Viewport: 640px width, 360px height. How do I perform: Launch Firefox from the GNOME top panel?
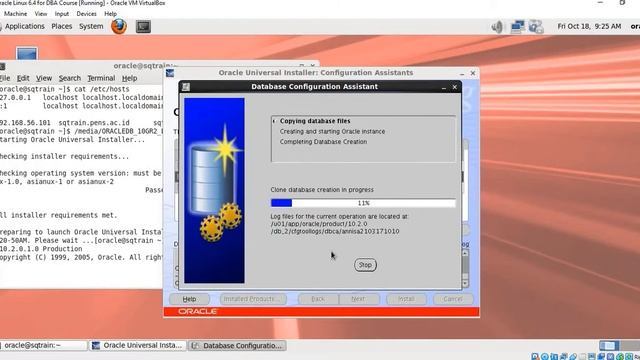(119, 27)
